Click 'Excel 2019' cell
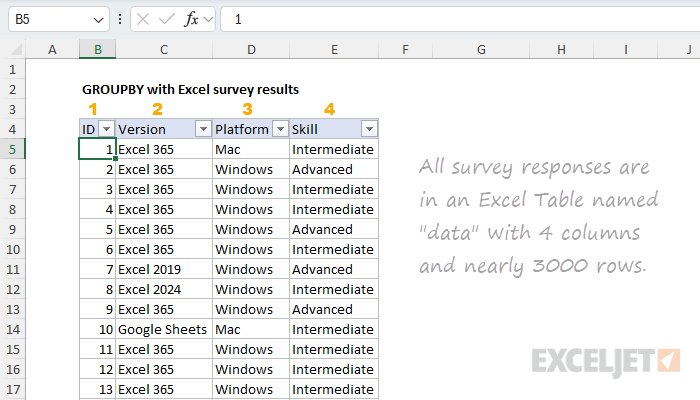The image size is (700, 400). click(x=164, y=269)
